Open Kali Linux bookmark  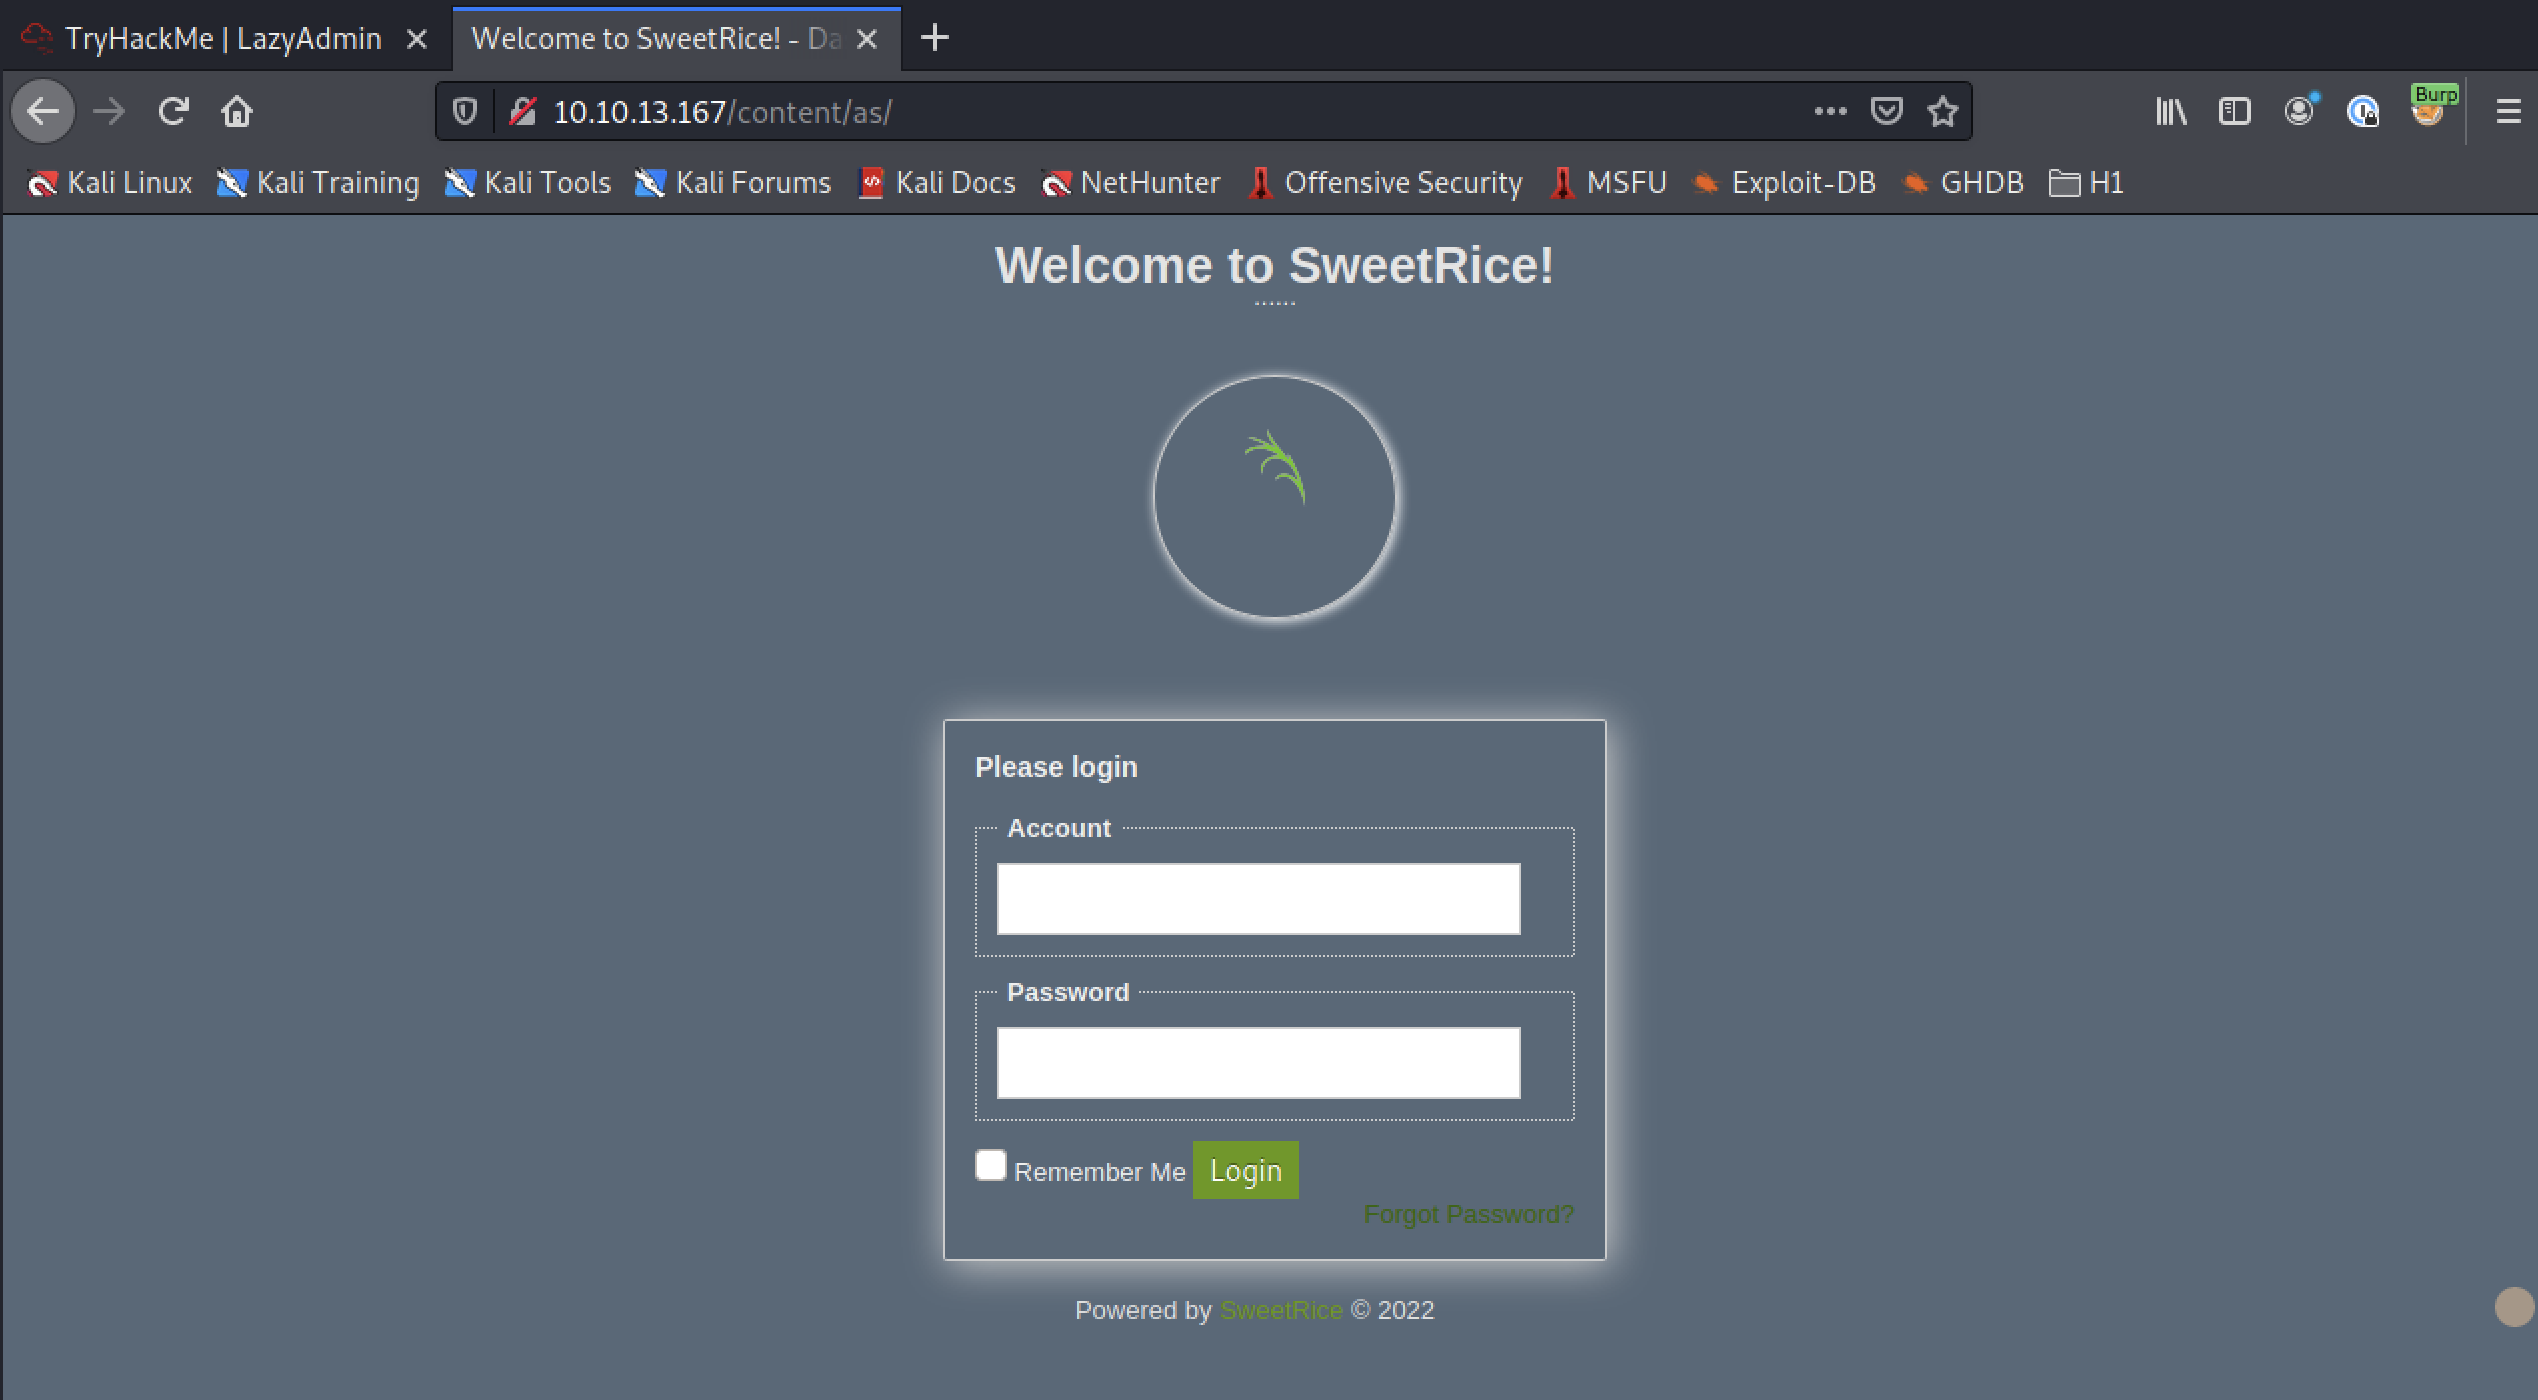click(x=109, y=183)
